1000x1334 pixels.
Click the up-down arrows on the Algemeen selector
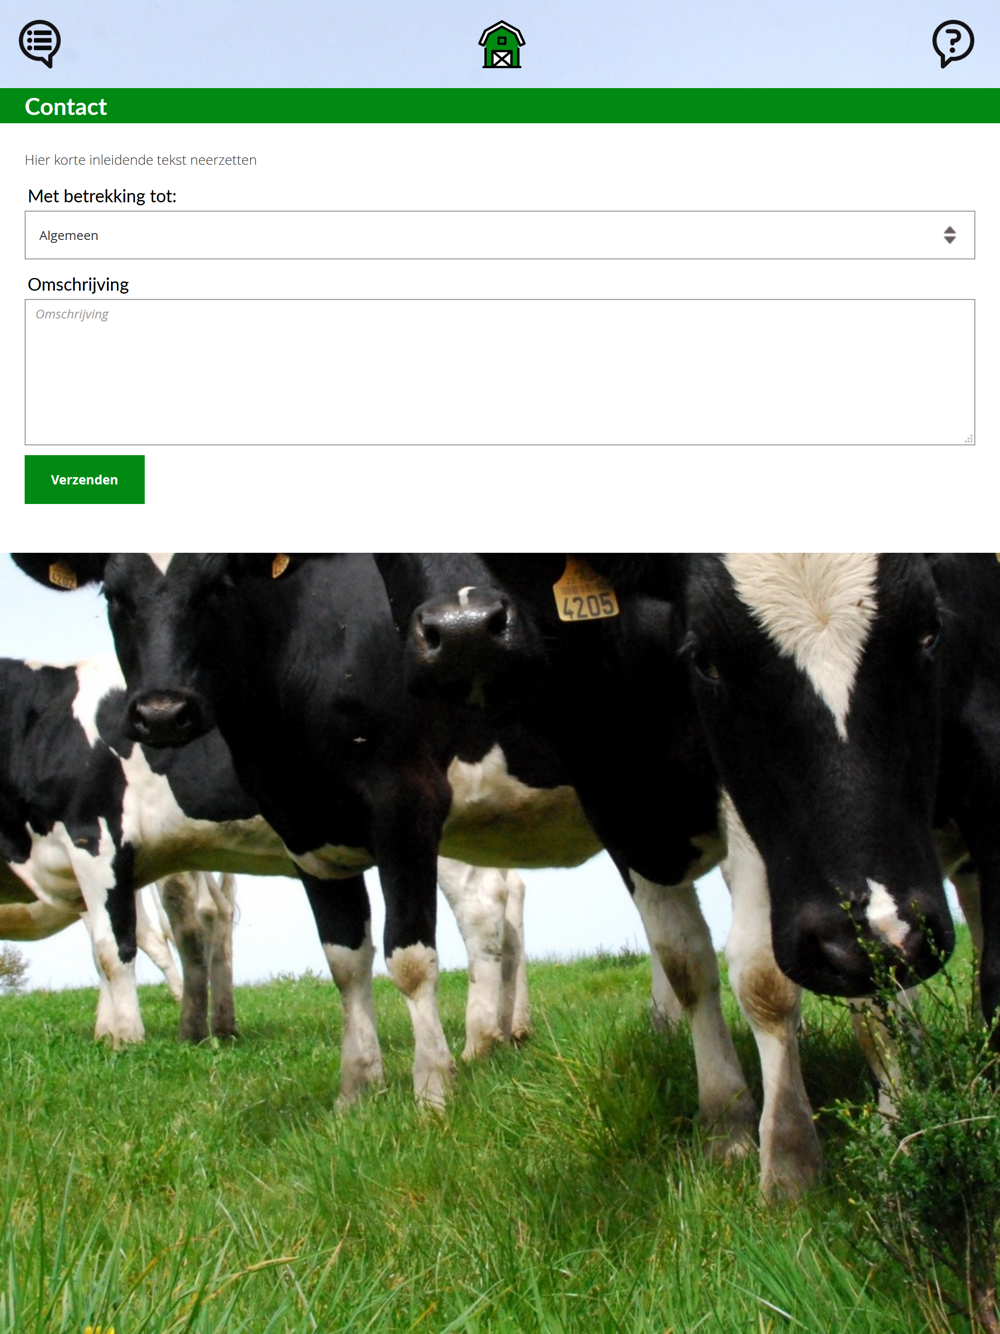949,235
